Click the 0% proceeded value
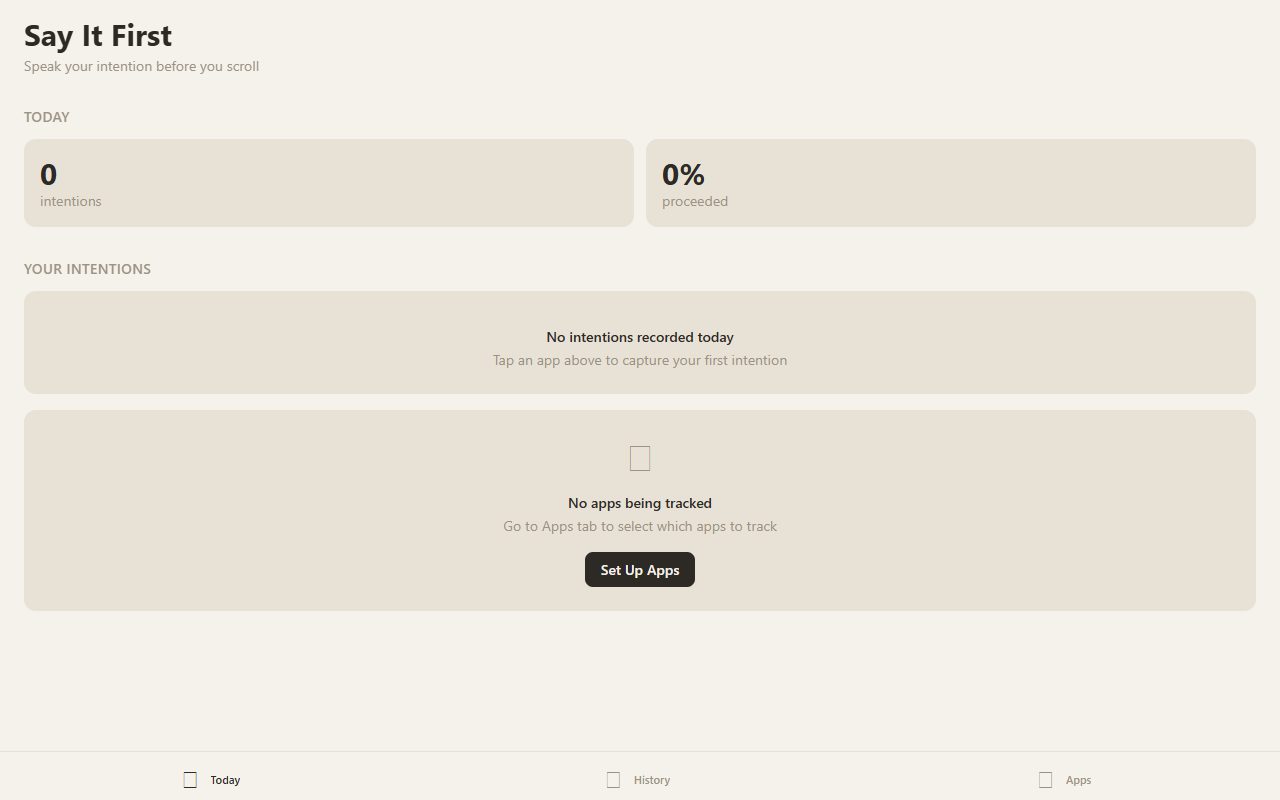 [x=683, y=175]
